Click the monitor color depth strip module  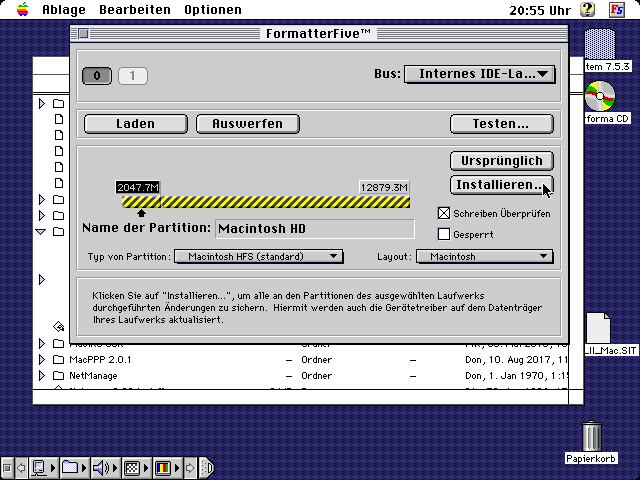tap(161, 467)
